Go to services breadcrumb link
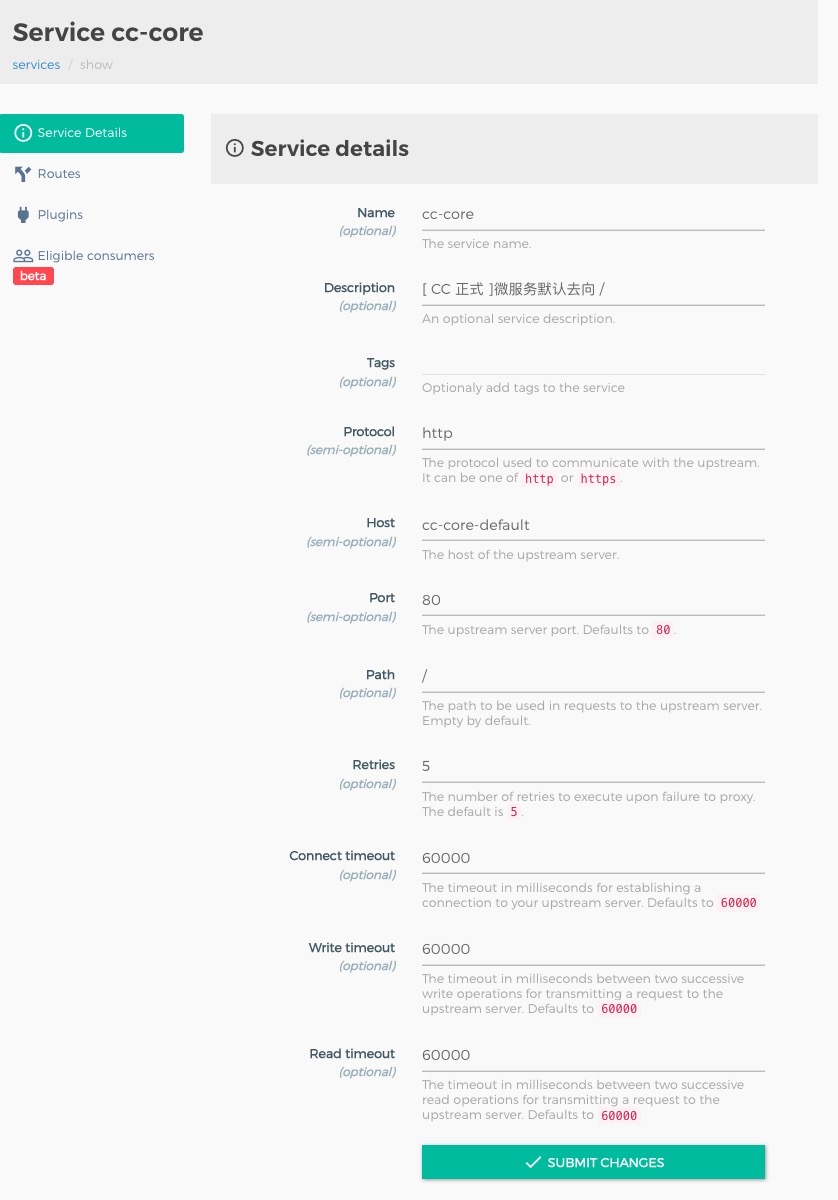Viewport: 838px width, 1200px height. point(36,65)
